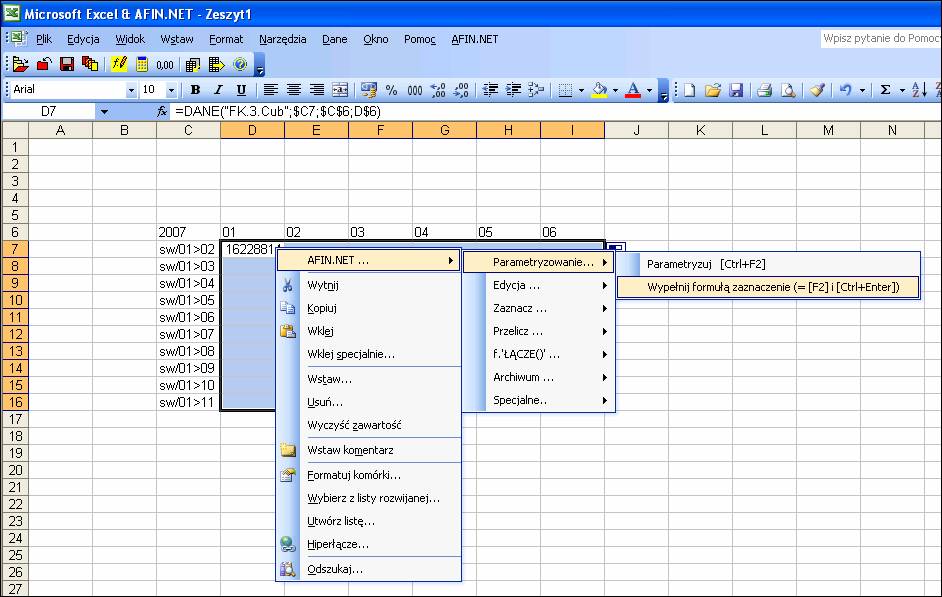Open the AutoSum functions dropdown arrow
Screen dimensions: 942x597
pos(902,90)
